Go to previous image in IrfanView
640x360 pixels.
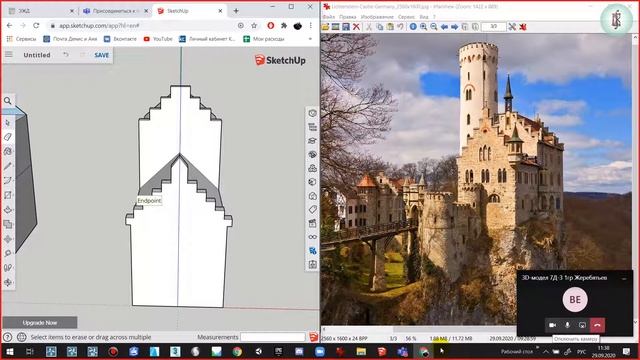pos(444,27)
